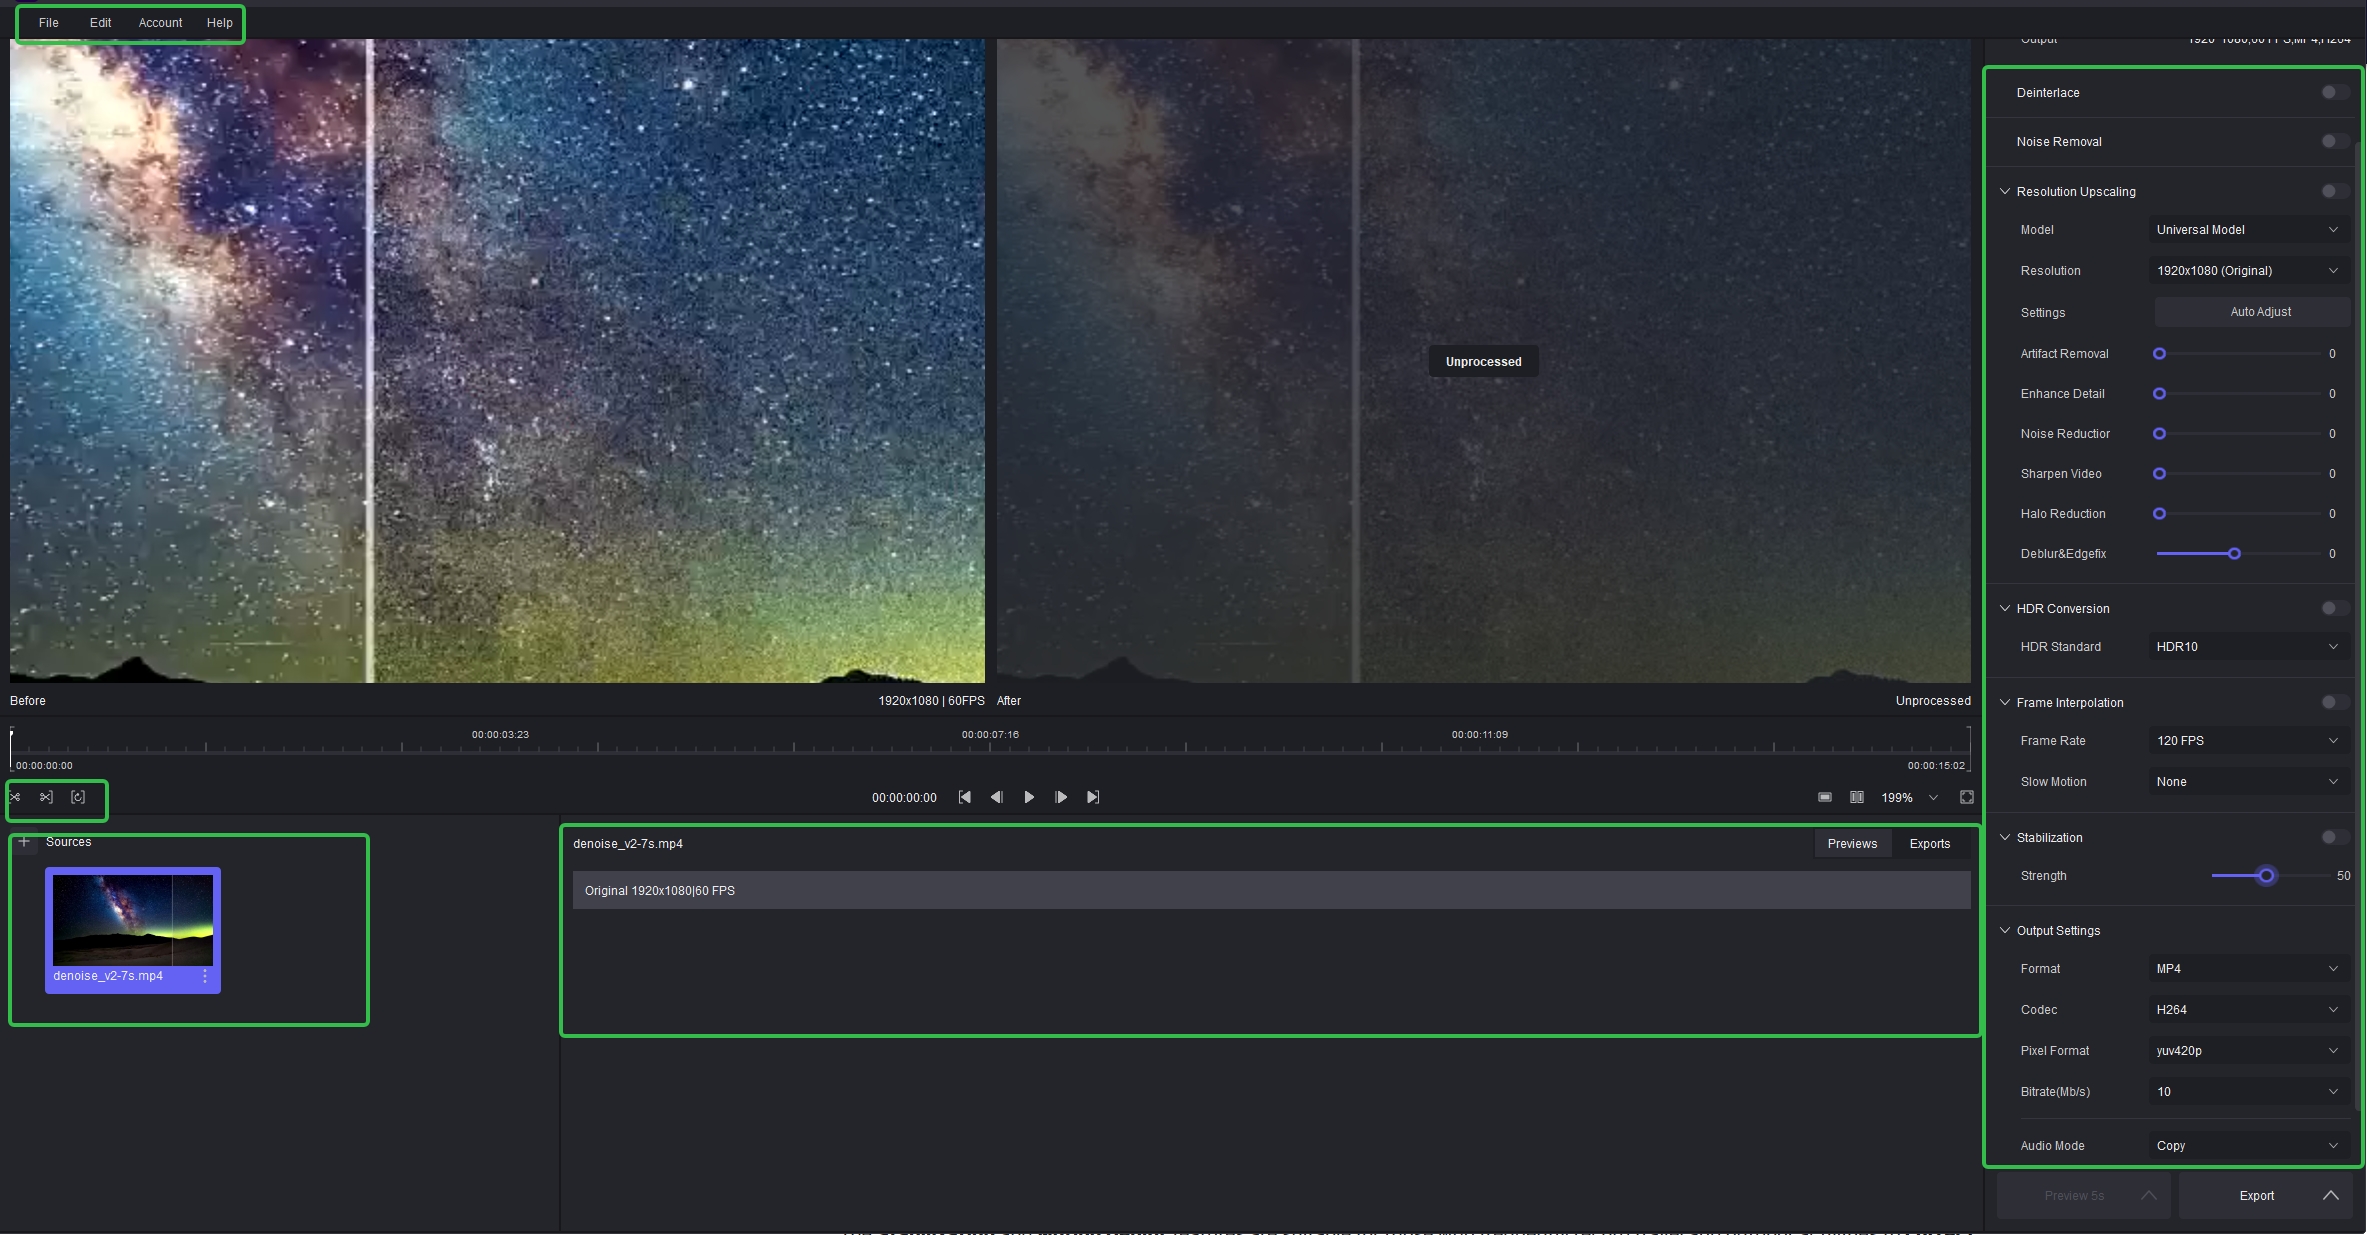
Task: Switch to side-by-side comparison view
Action: (1857, 797)
